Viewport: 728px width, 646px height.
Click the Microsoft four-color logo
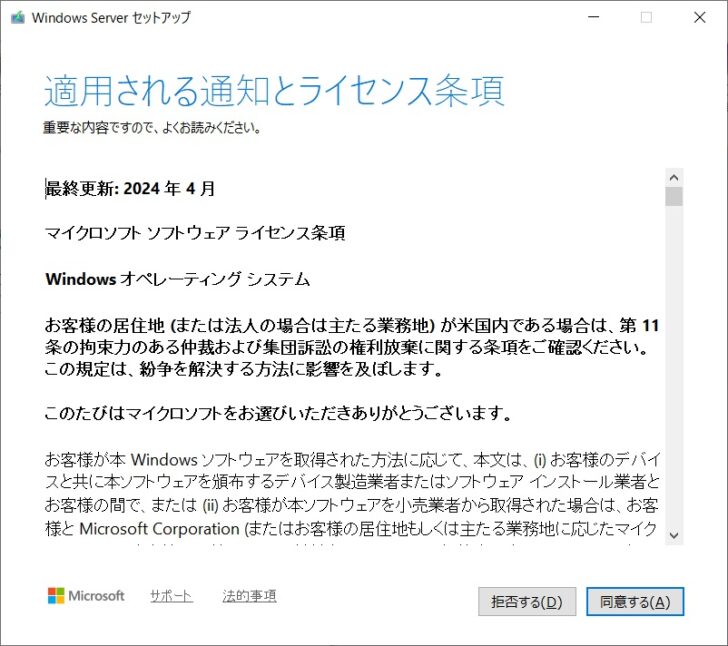tap(56, 595)
